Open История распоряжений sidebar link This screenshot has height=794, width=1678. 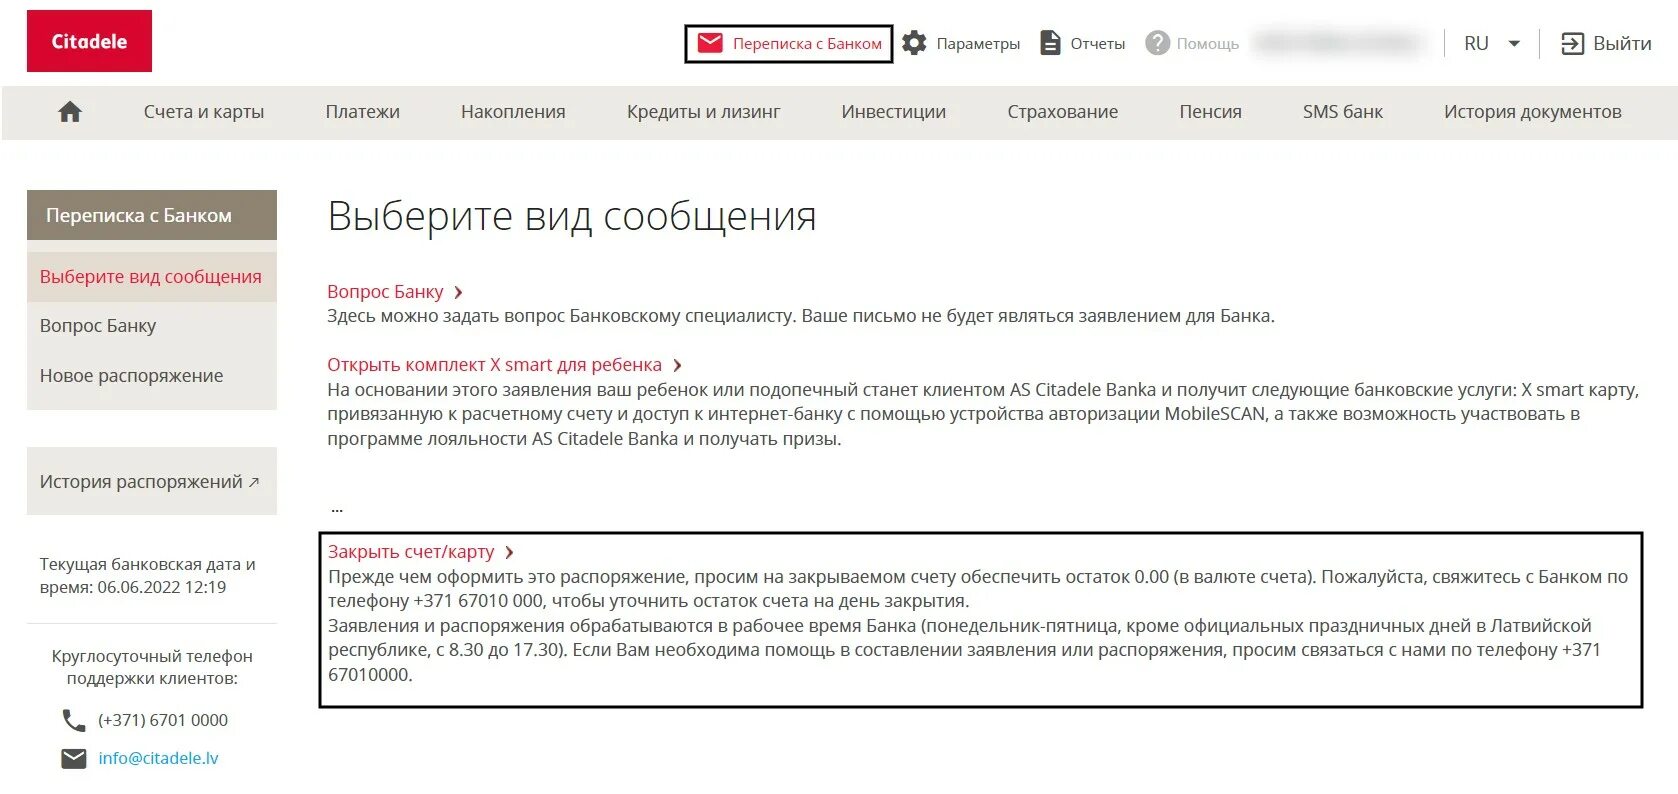click(151, 482)
